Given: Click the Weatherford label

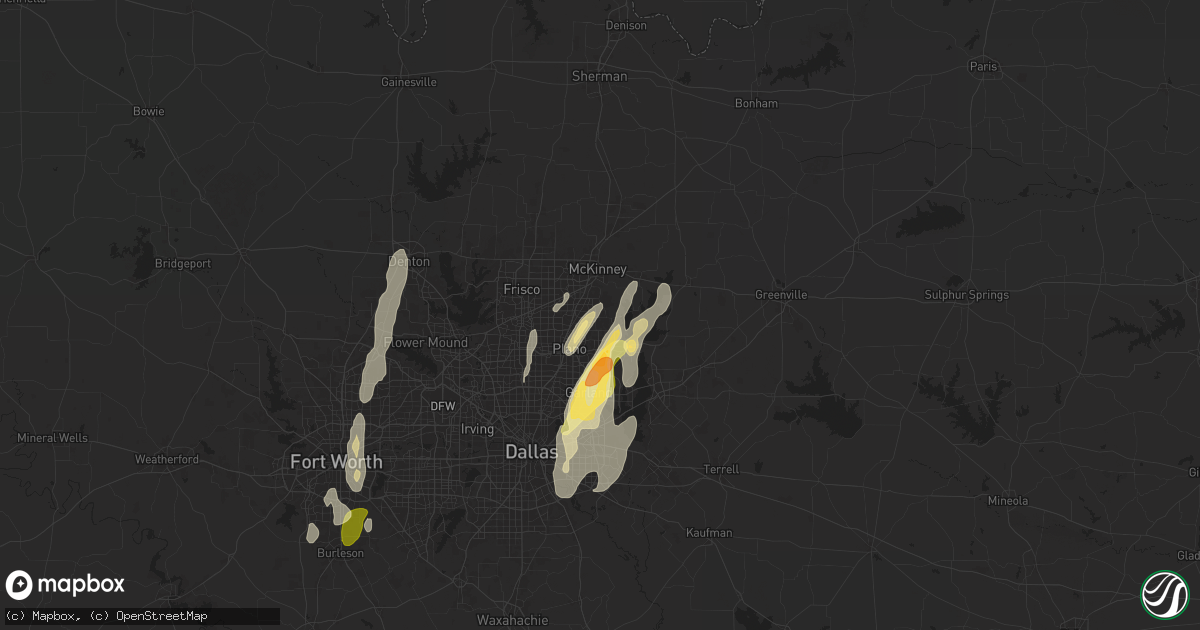Looking at the screenshot, I should [167, 459].
